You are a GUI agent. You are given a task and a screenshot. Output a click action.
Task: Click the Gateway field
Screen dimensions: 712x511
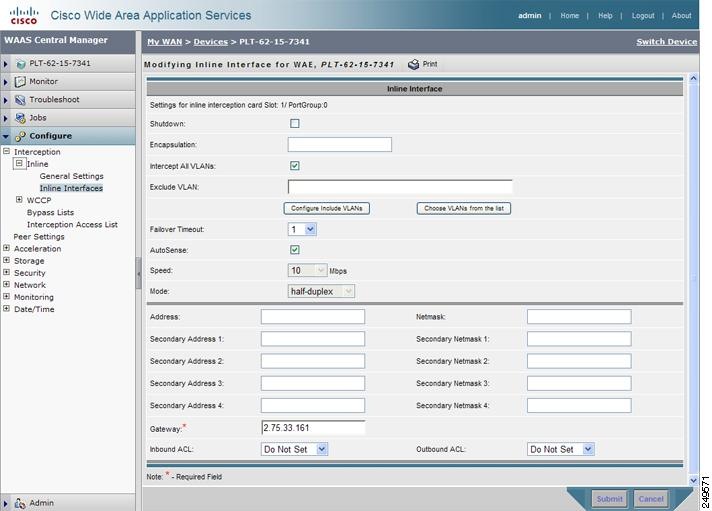[313, 427]
